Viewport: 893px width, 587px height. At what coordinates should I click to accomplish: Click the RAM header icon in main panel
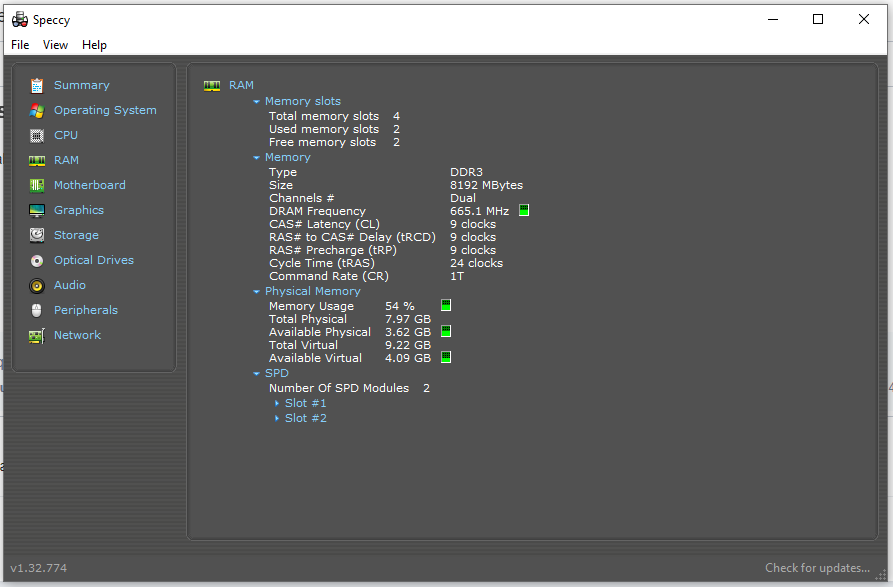pos(212,86)
